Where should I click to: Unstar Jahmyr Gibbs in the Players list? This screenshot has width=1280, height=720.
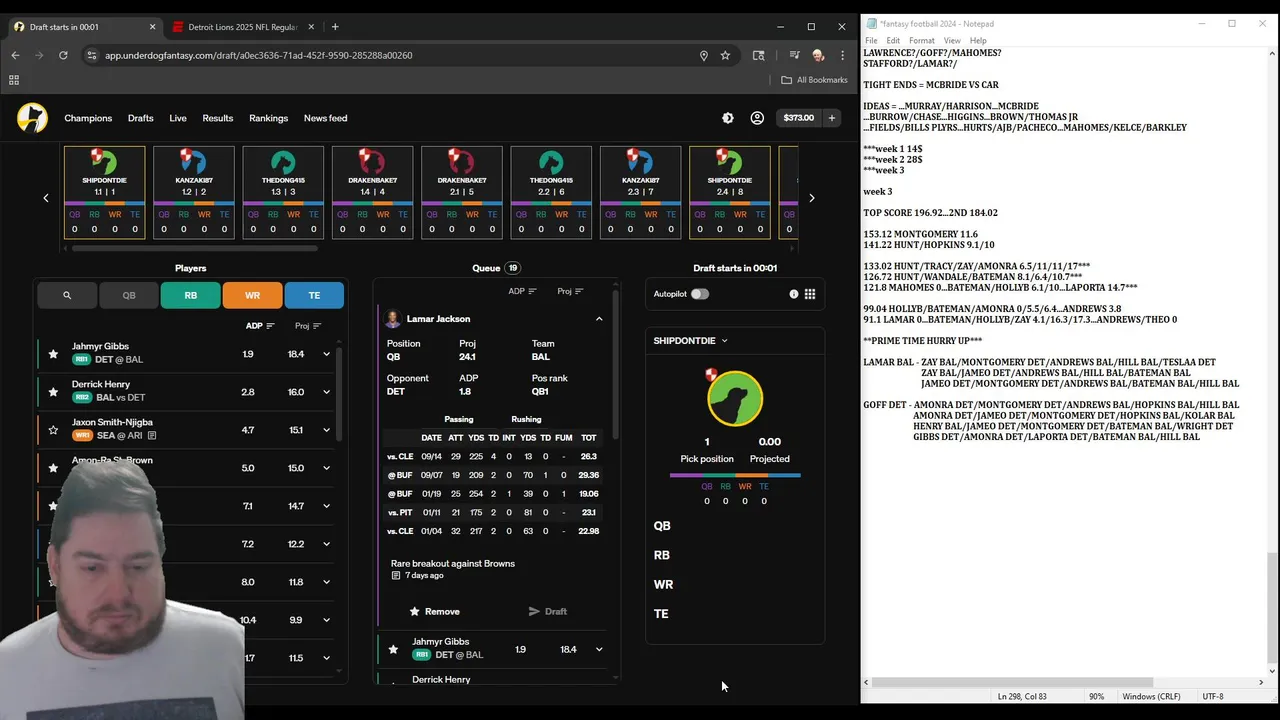pos(53,354)
